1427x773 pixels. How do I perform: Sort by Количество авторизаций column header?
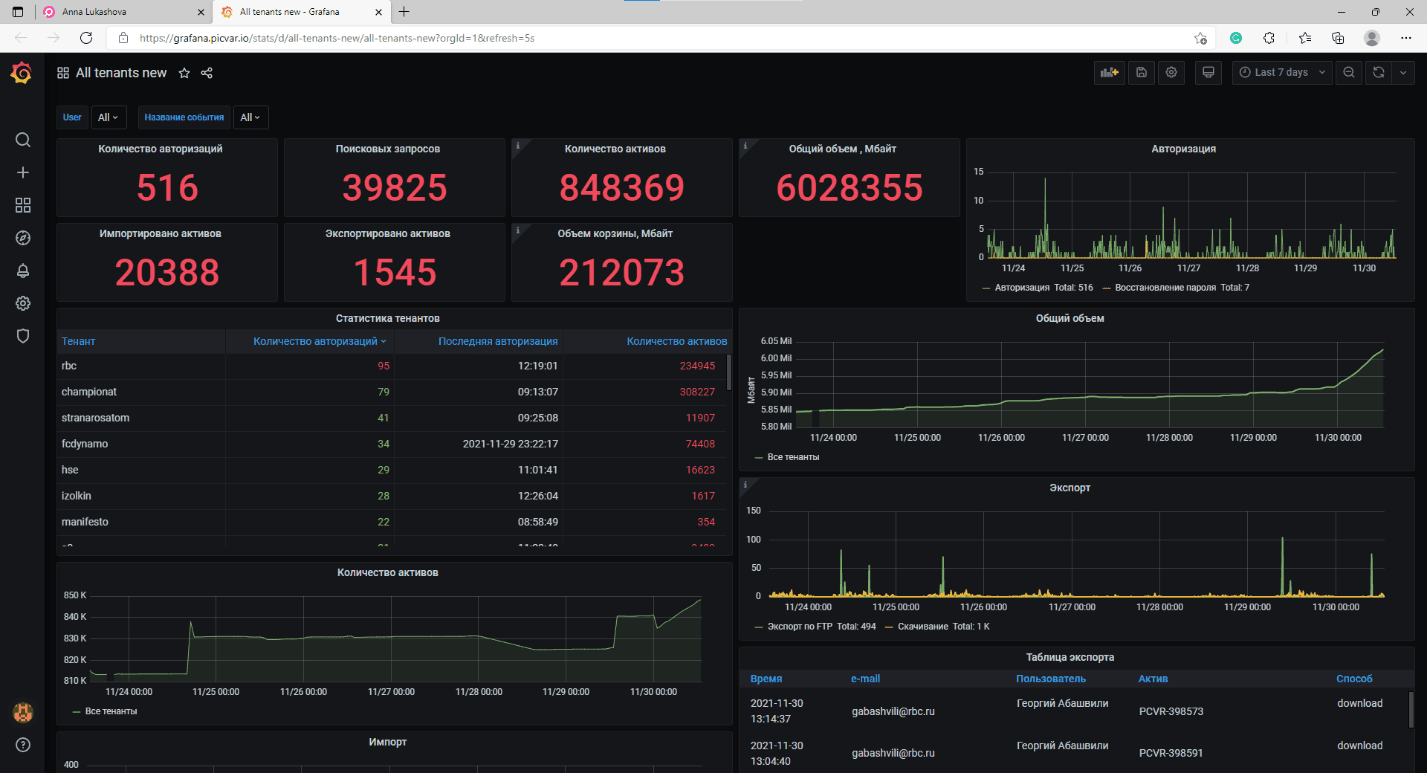(x=320, y=341)
